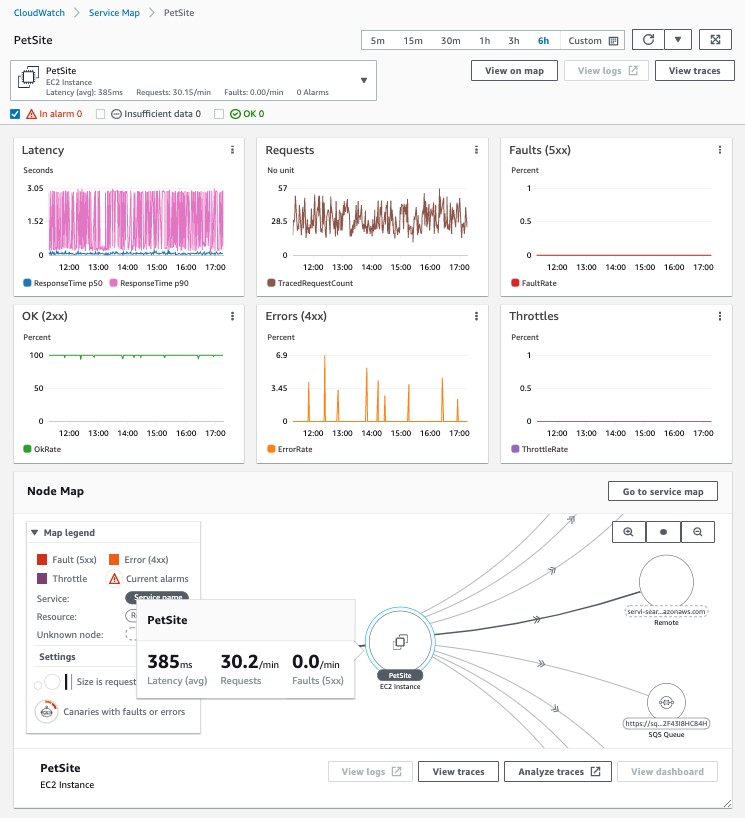The image size is (745, 818).
Task: Click the PetSite EC2 instance node icon
Action: (x=400, y=642)
